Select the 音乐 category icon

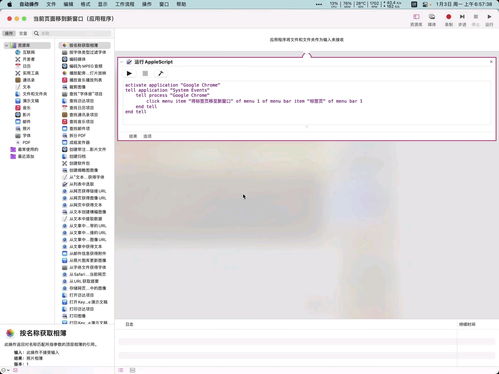tap(18, 108)
